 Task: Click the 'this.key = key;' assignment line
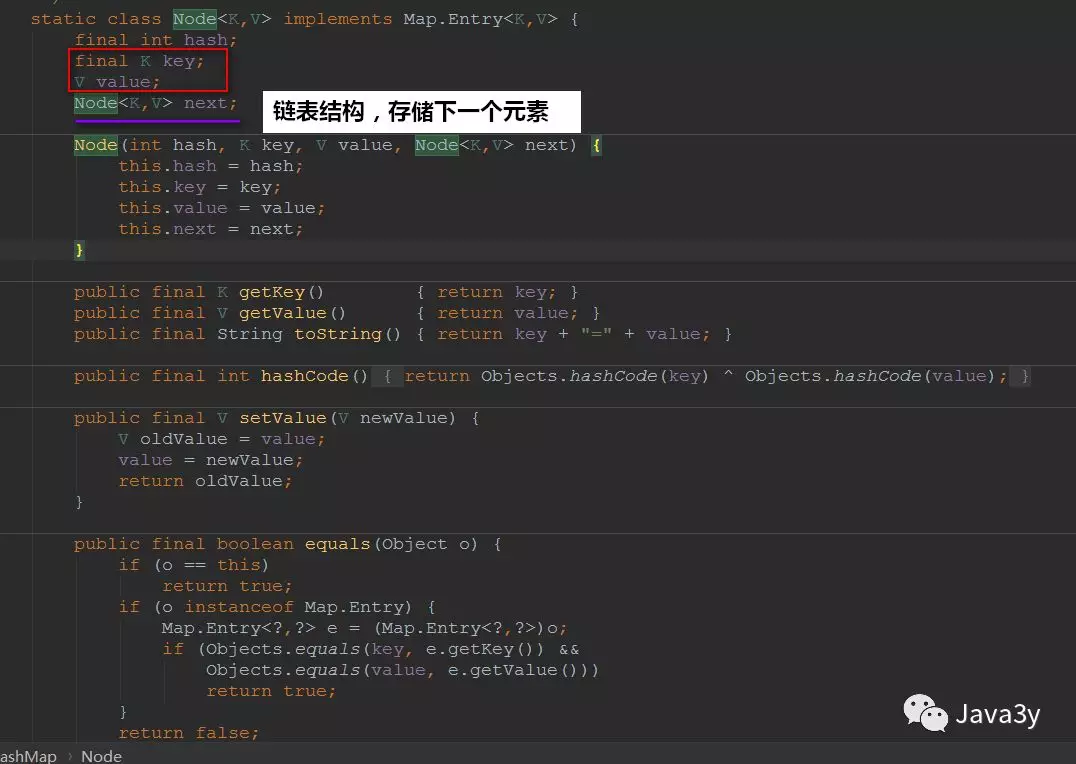[200, 187]
